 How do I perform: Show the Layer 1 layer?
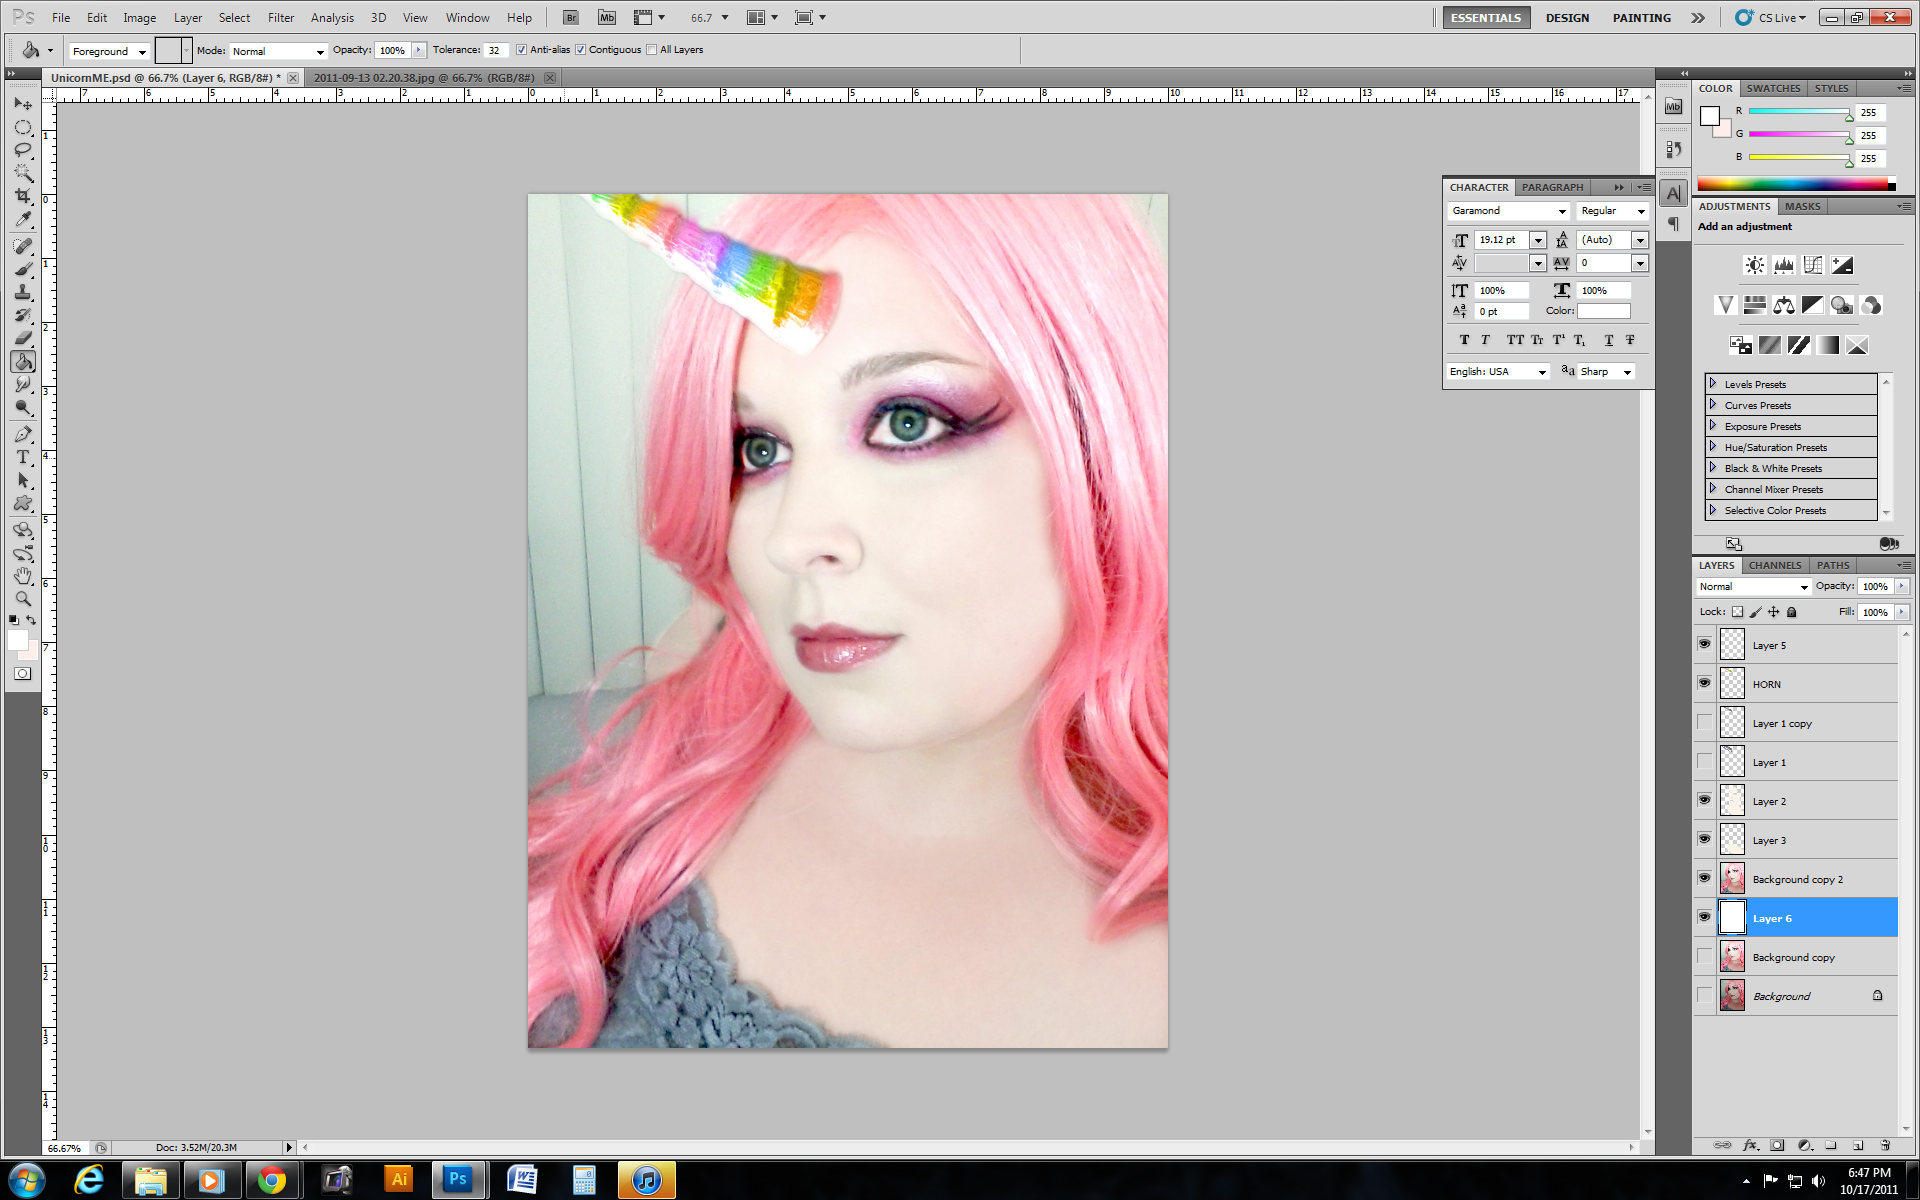click(x=1704, y=761)
